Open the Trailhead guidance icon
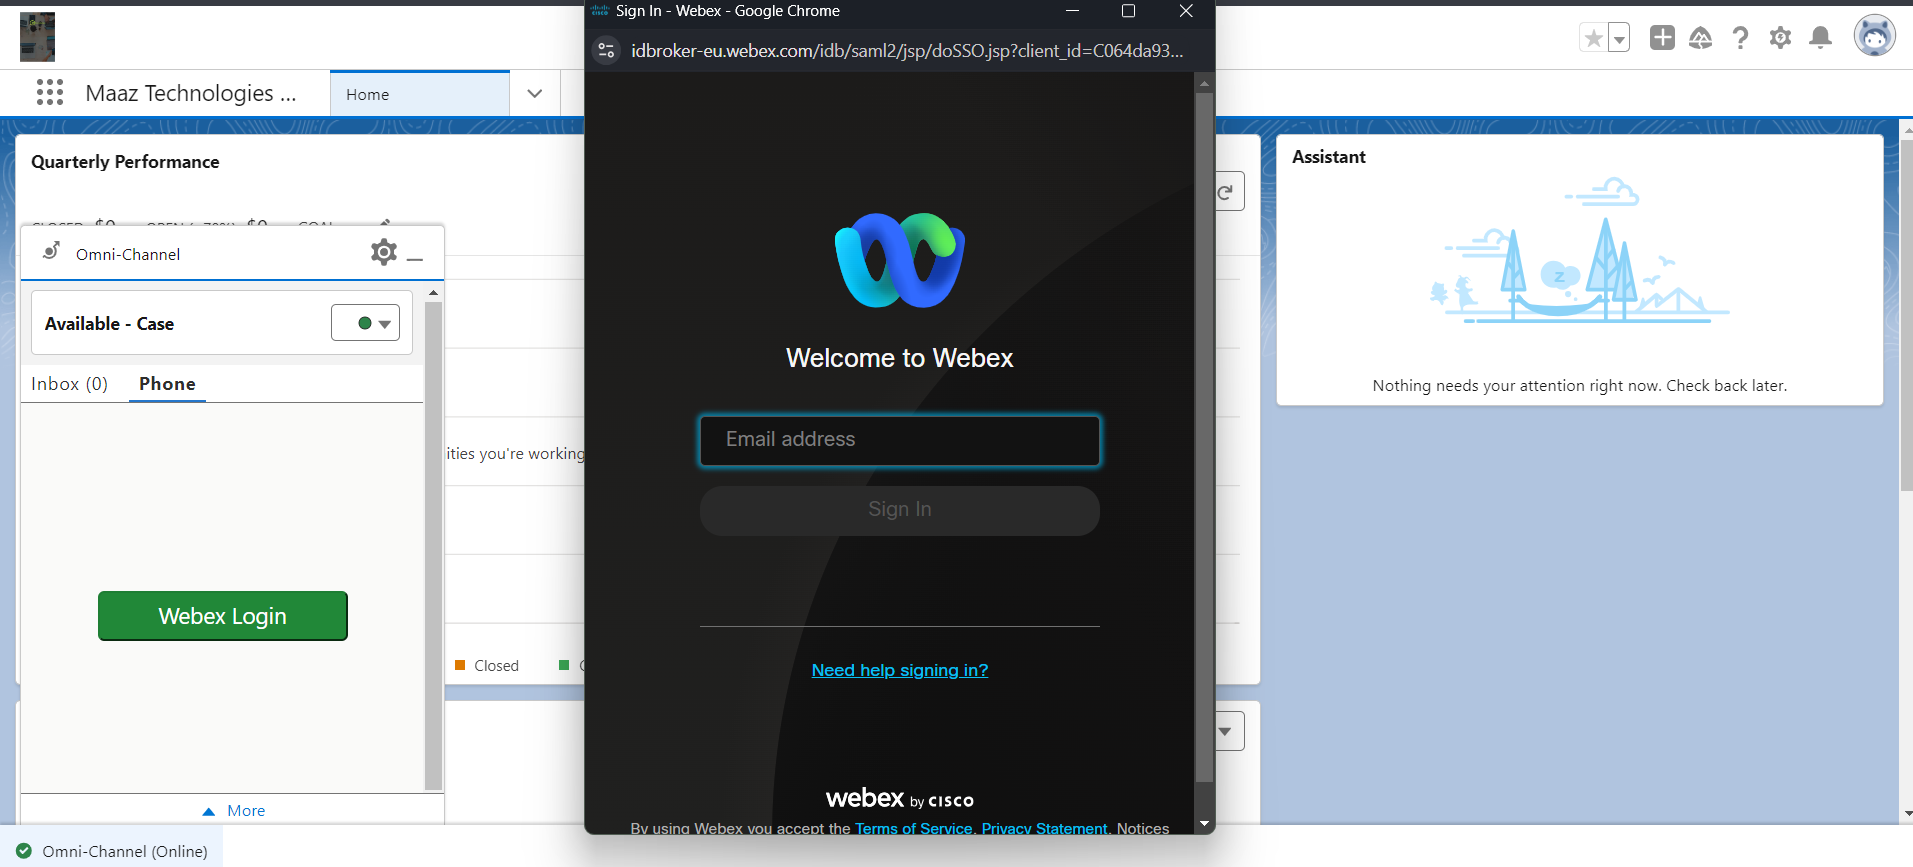Viewport: 1913px width, 867px height. (1701, 38)
